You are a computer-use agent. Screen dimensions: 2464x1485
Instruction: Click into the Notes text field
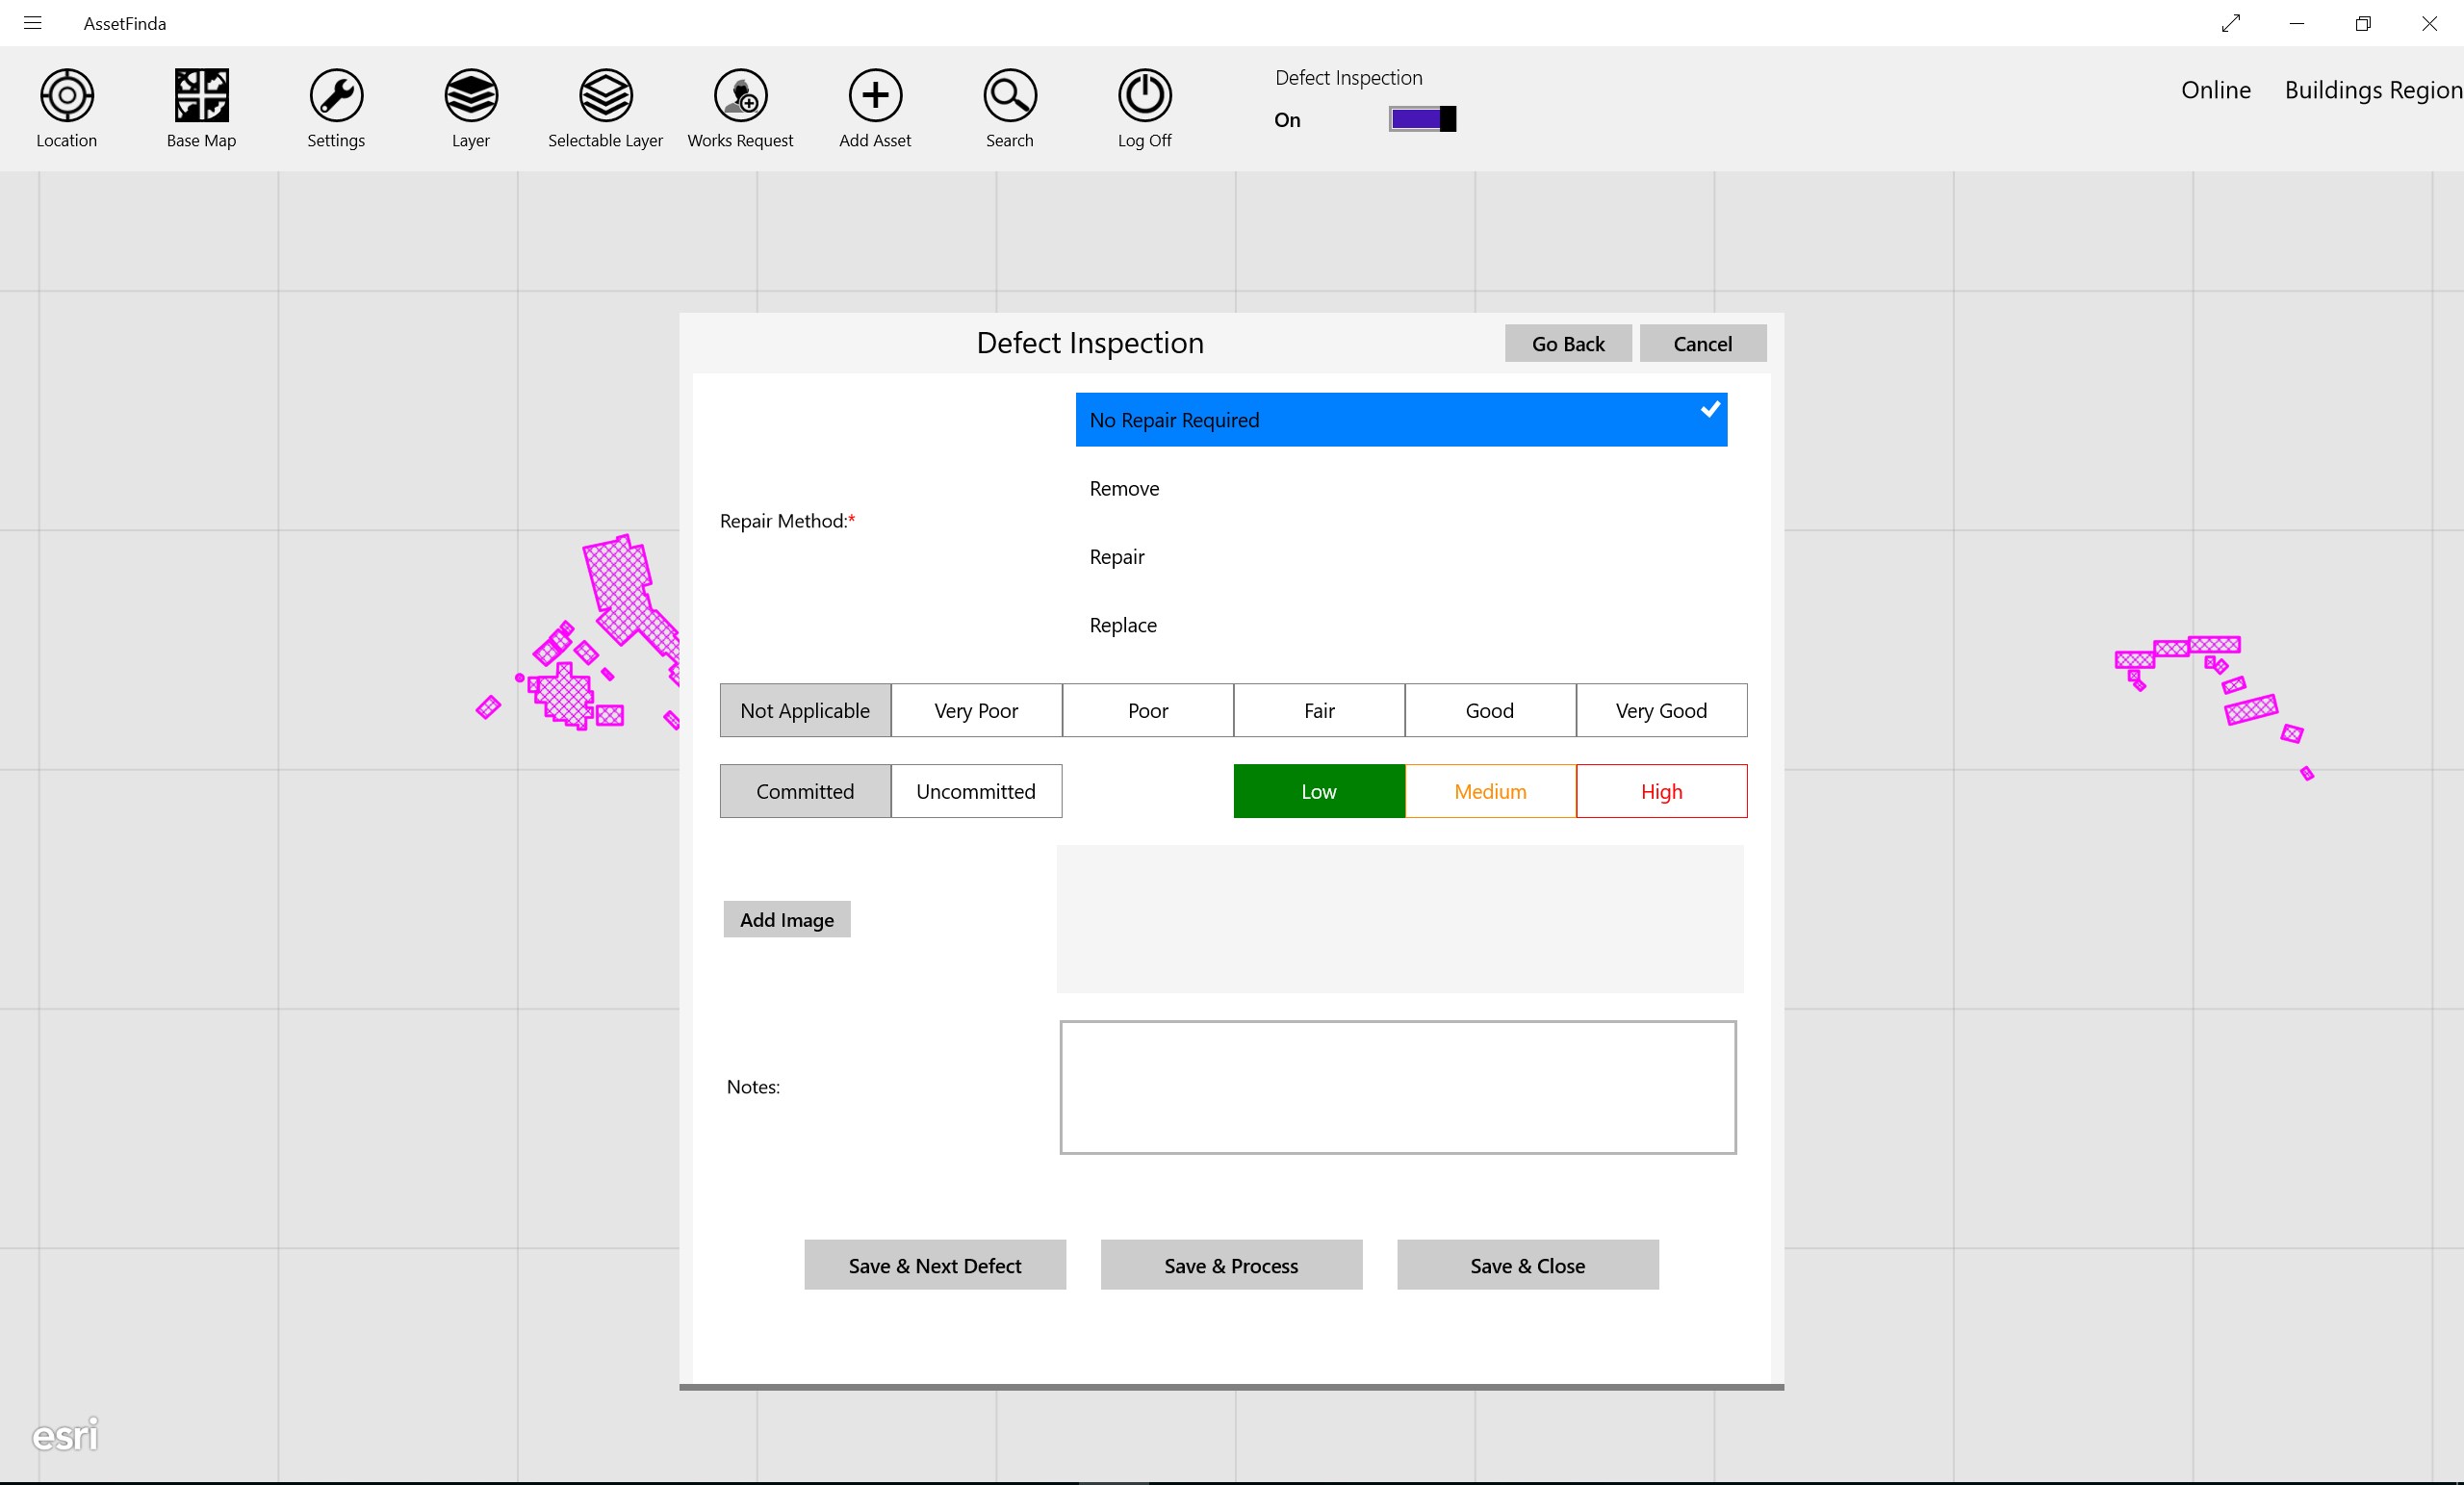(1397, 1087)
